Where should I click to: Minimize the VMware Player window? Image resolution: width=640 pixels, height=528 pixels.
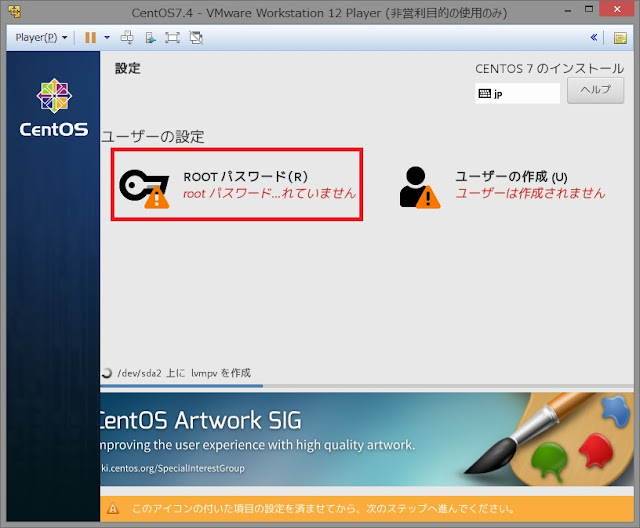click(x=568, y=10)
